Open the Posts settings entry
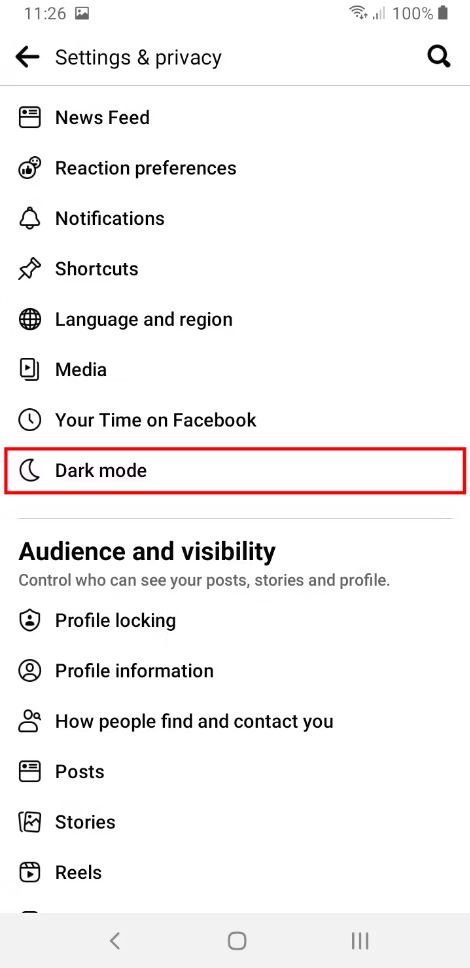The image size is (470, 968). point(235,772)
